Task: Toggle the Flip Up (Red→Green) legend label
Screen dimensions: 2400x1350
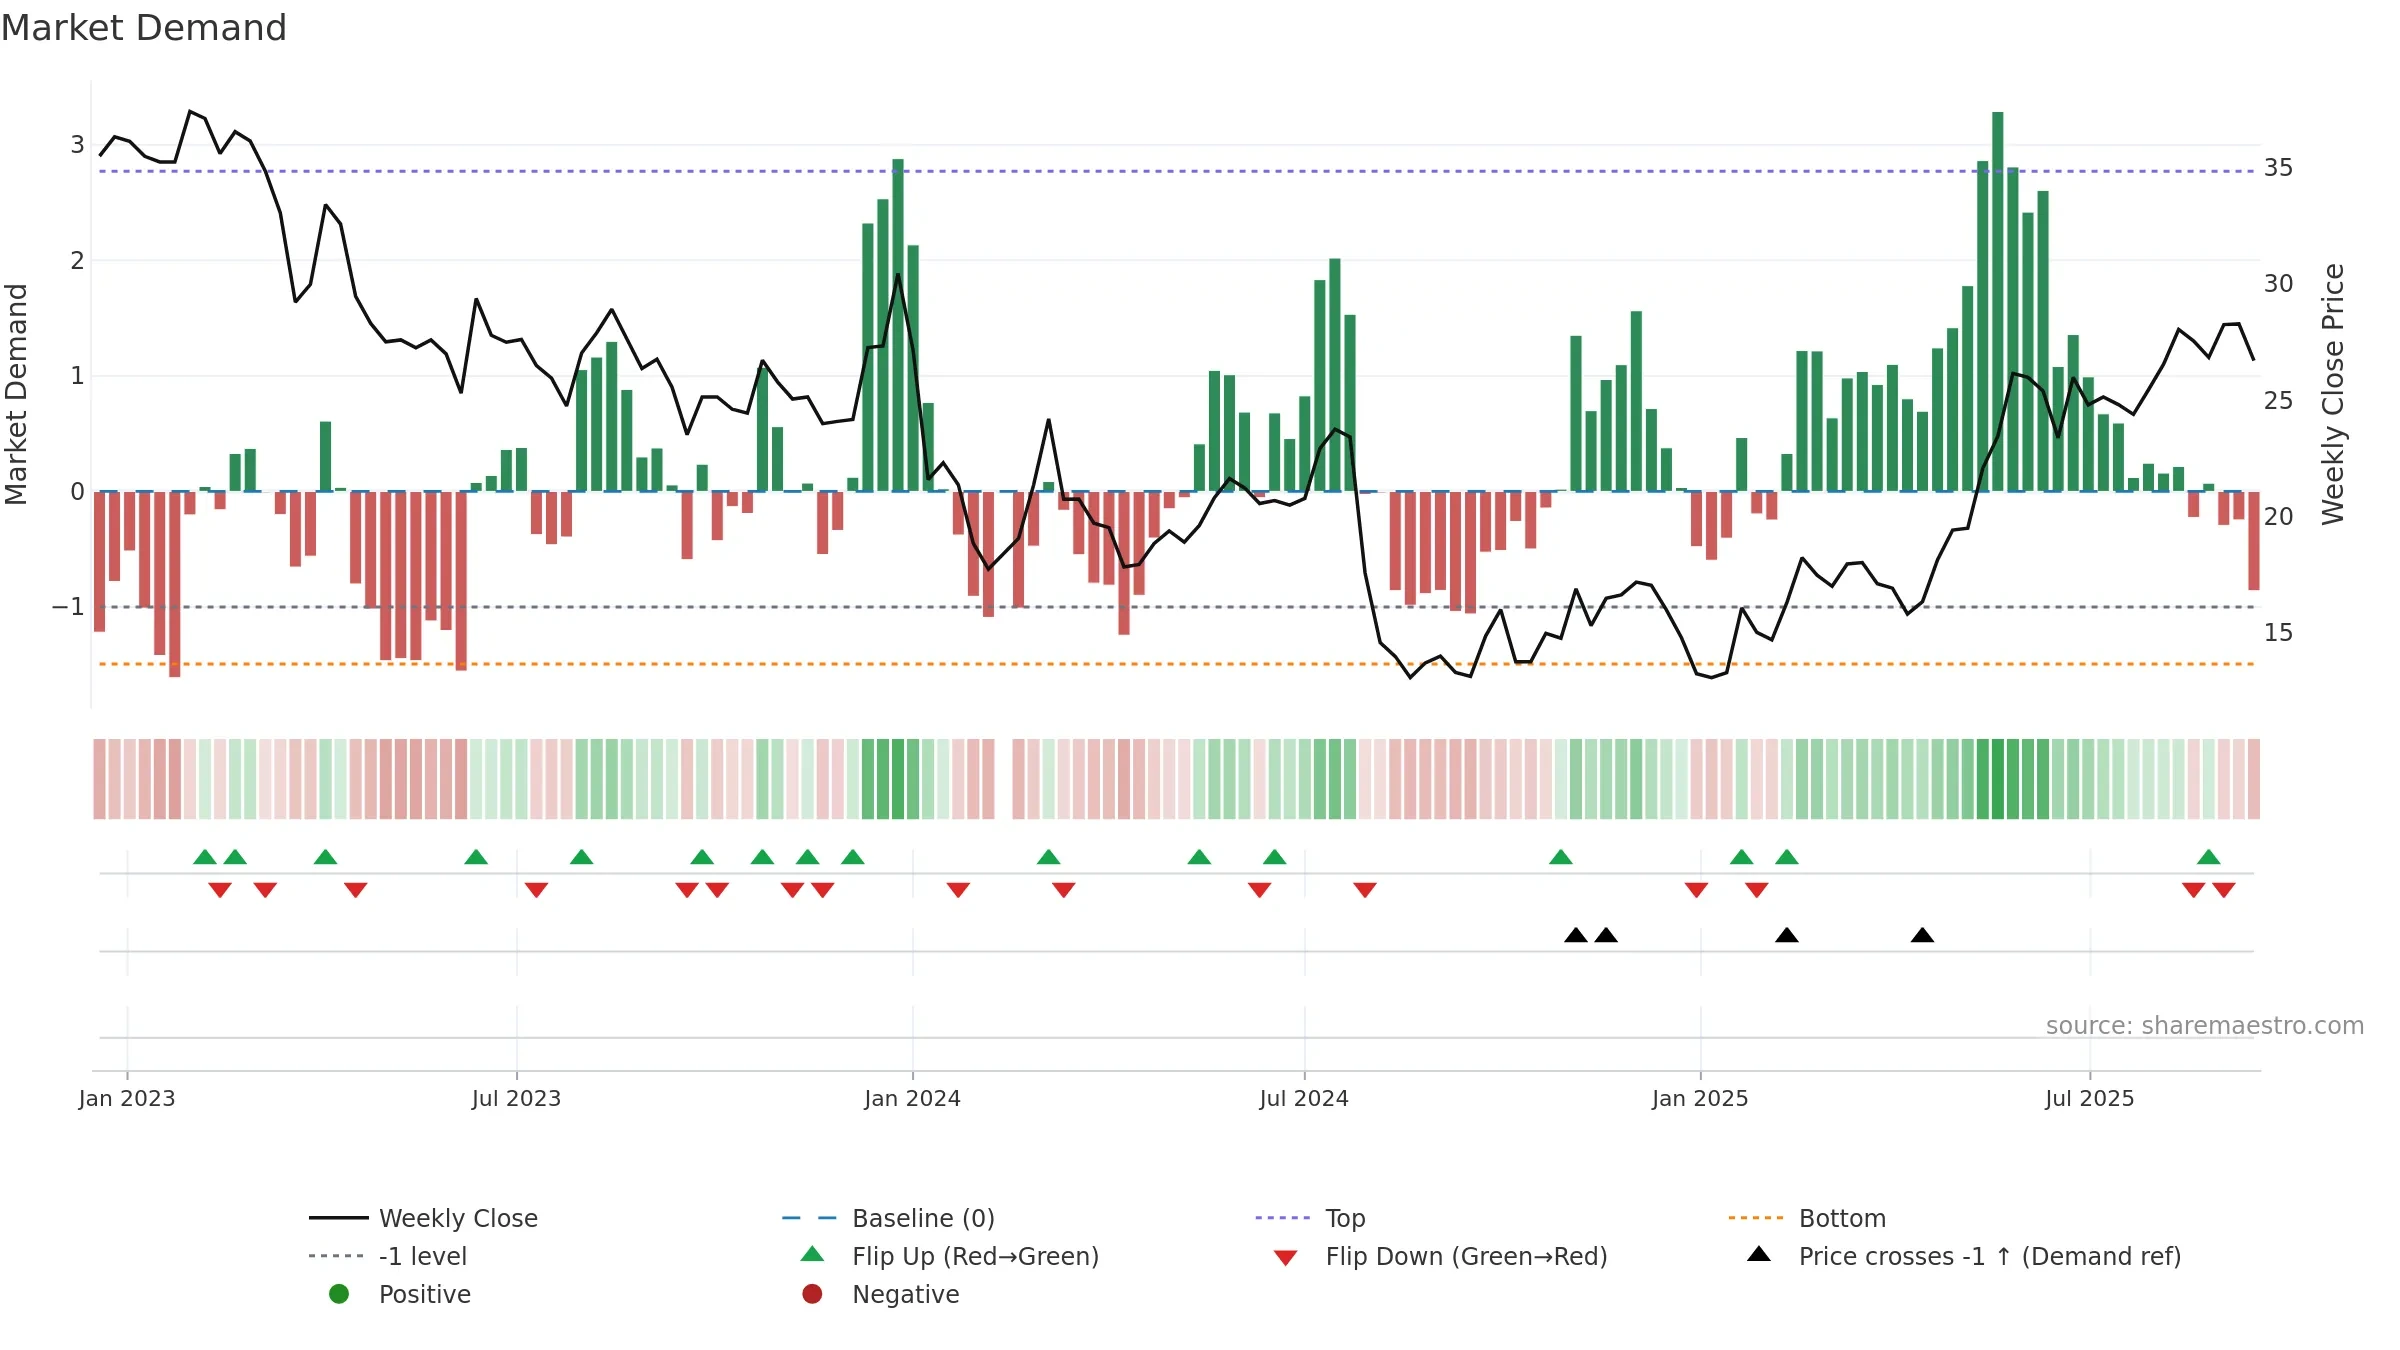Action: tap(975, 1256)
